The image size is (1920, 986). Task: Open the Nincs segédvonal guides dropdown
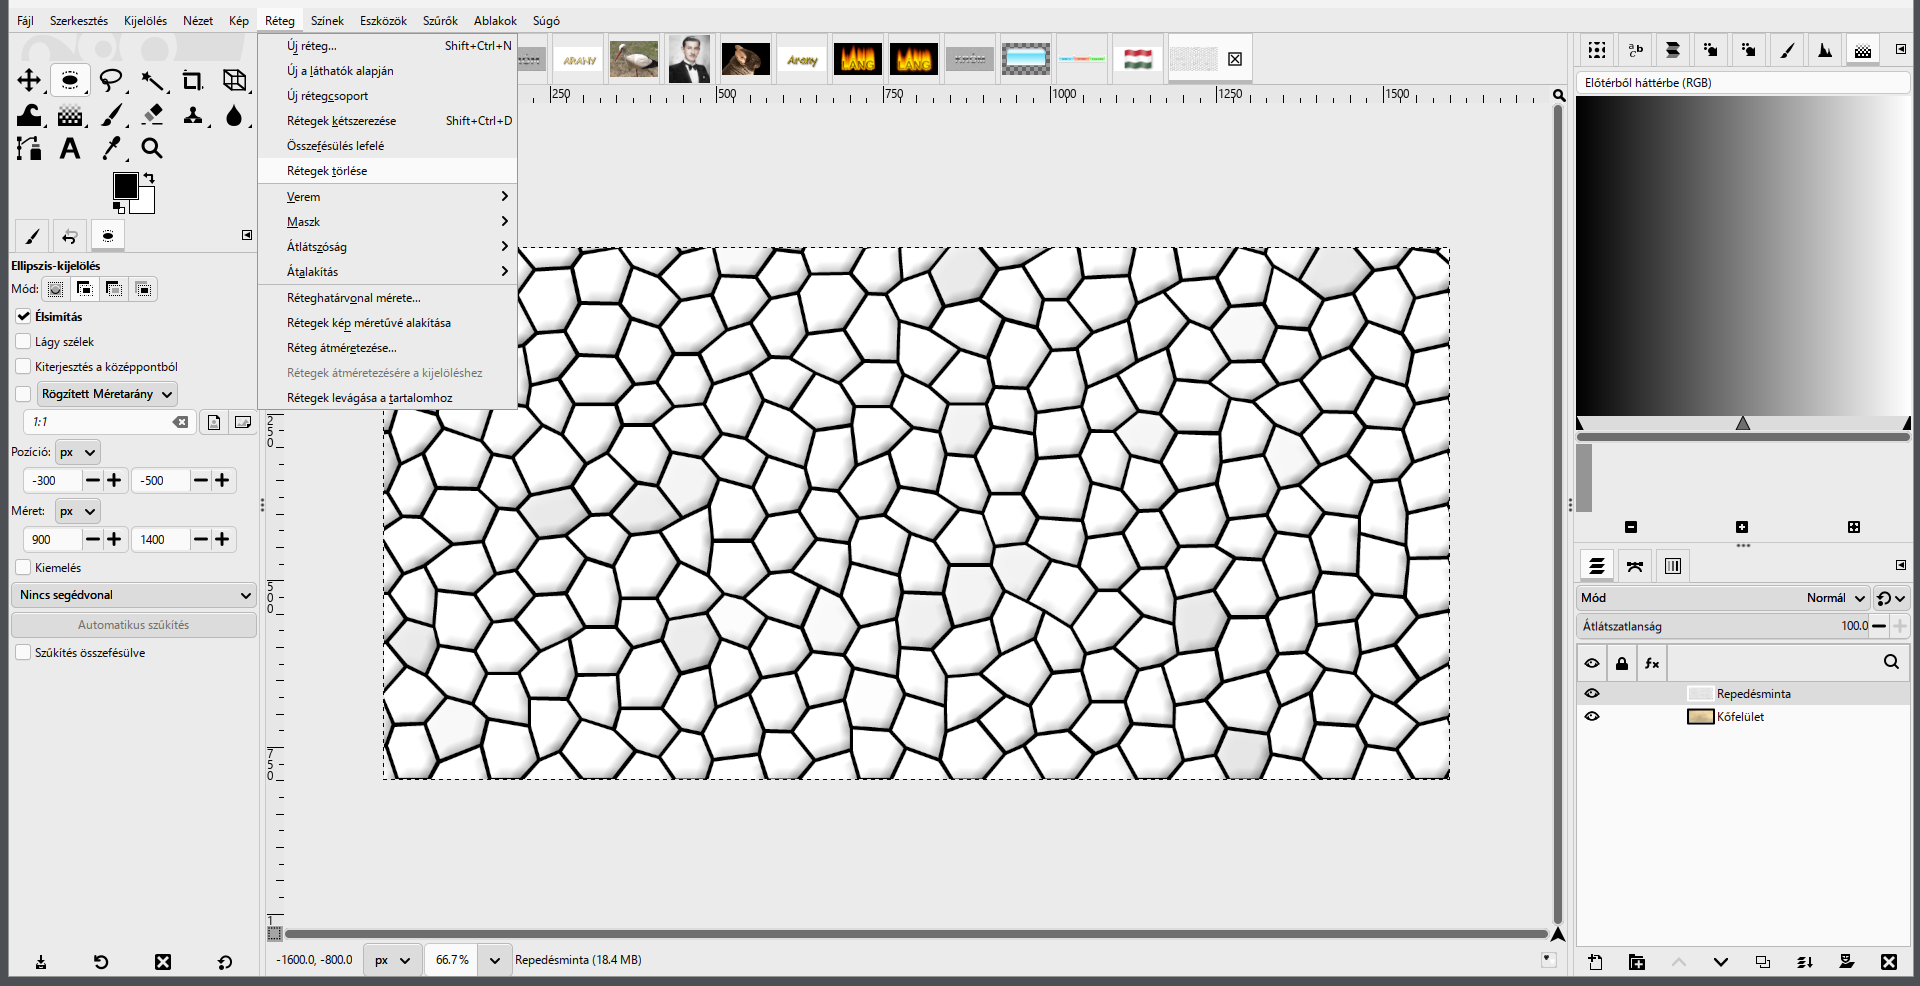coord(134,595)
